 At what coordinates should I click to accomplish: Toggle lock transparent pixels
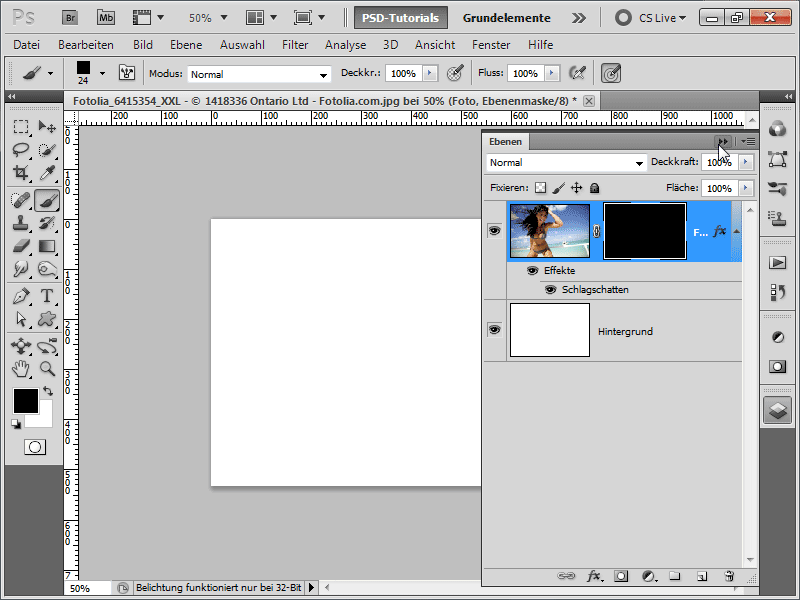(540, 188)
